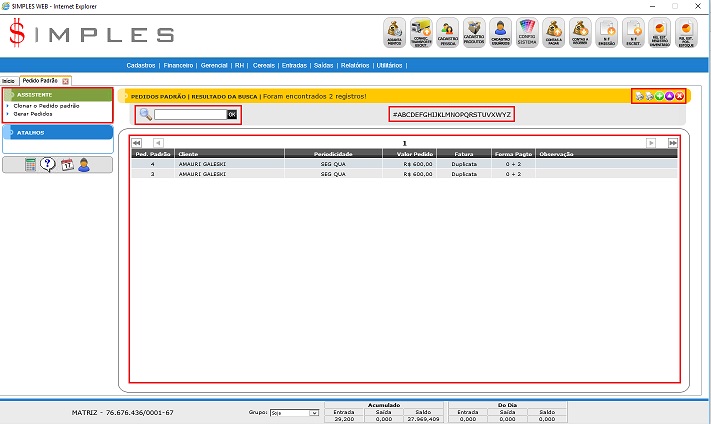Open the Cadastro Produtos toolbar icon

click(475, 33)
